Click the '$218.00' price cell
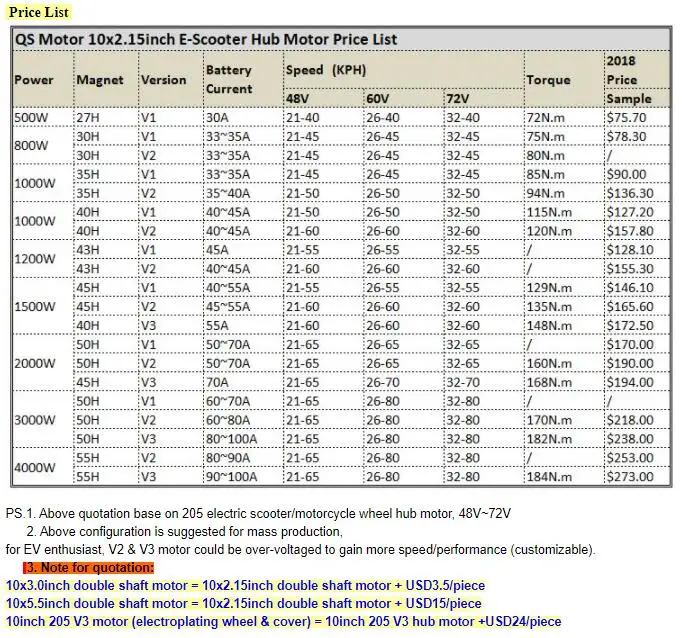Viewport: 684px width, 638px height. point(630,420)
